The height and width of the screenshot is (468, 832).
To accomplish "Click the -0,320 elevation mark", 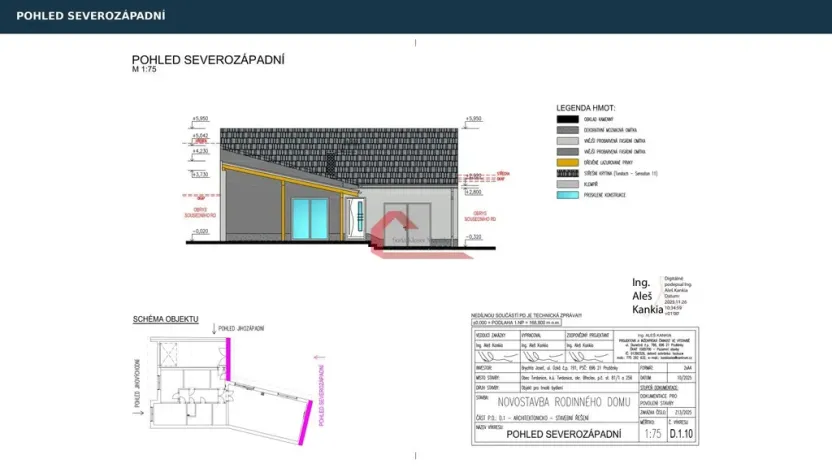I will tap(474, 237).
